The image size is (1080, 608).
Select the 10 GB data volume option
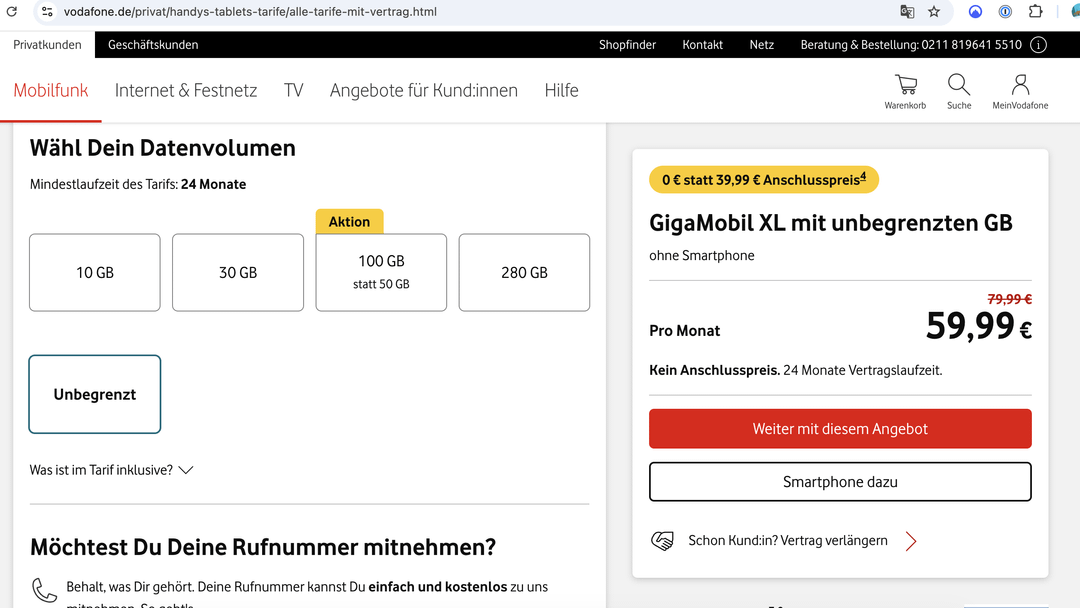[x=95, y=272]
